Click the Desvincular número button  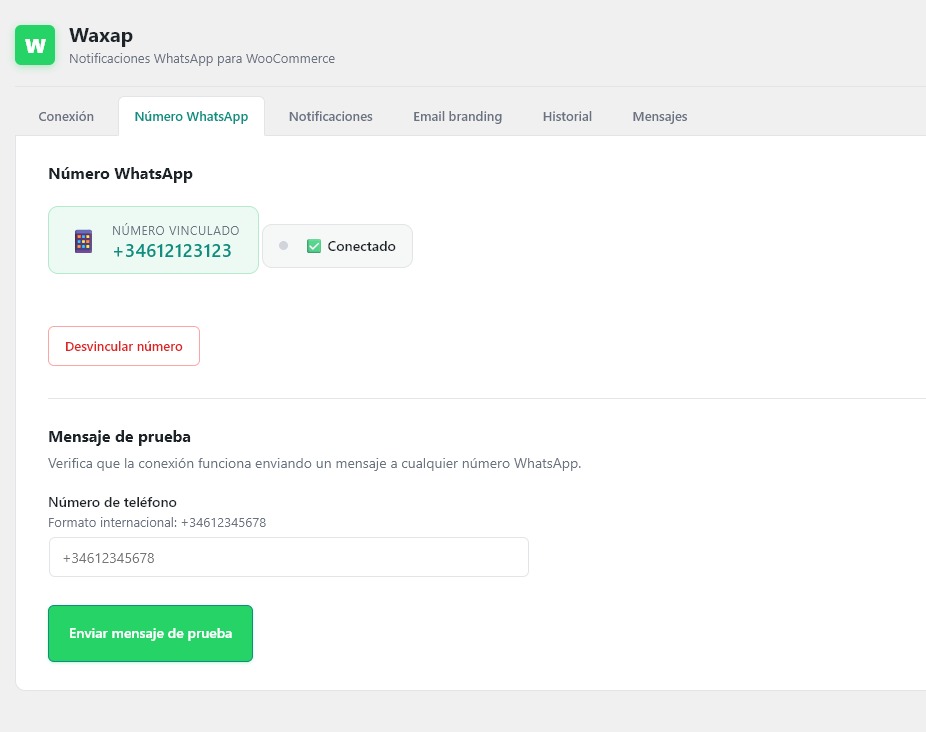pos(124,346)
